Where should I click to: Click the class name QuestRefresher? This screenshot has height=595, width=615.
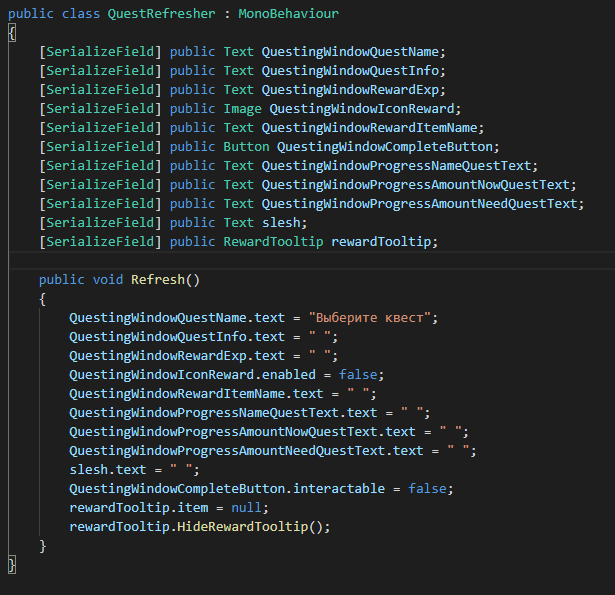click(161, 14)
